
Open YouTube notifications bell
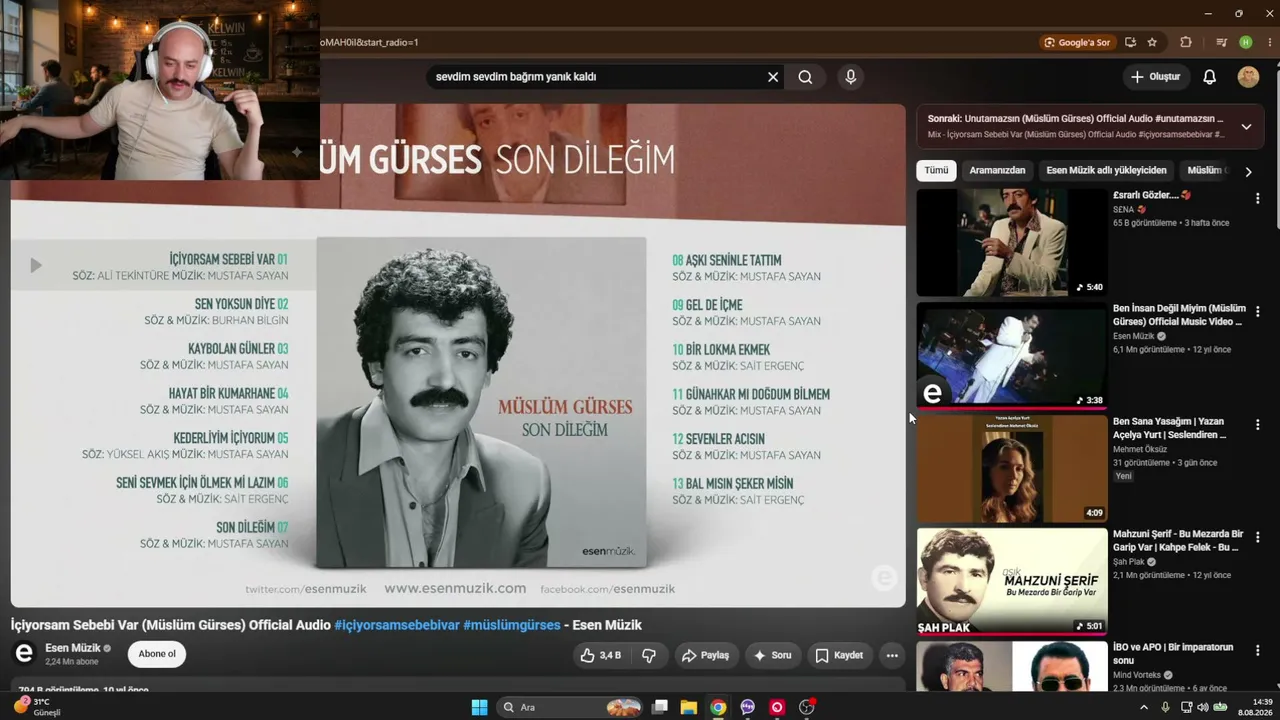[1209, 77]
